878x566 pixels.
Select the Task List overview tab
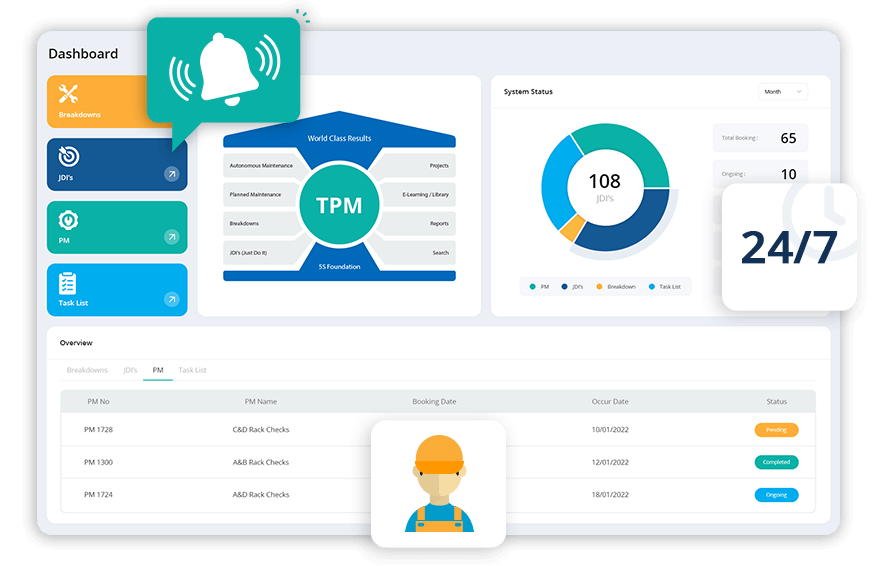tap(192, 370)
